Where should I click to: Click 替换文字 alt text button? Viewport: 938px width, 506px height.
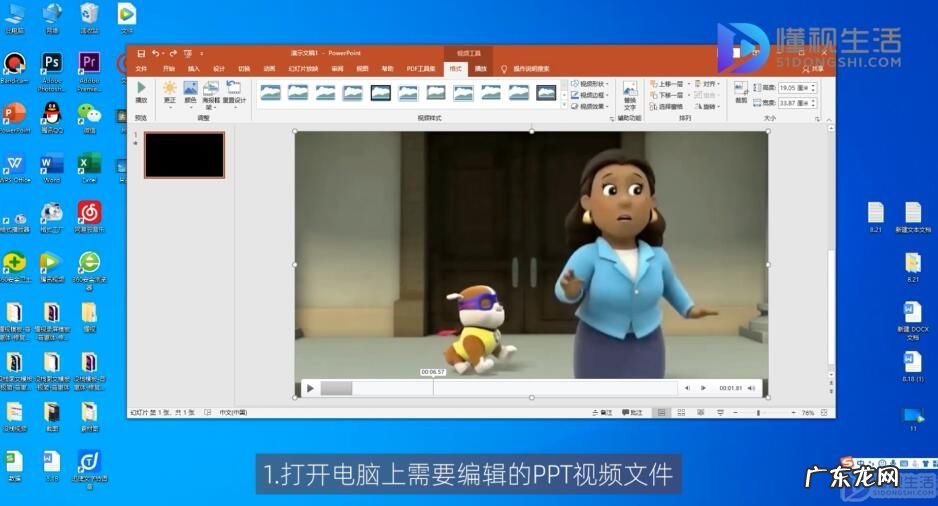(630, 96)
